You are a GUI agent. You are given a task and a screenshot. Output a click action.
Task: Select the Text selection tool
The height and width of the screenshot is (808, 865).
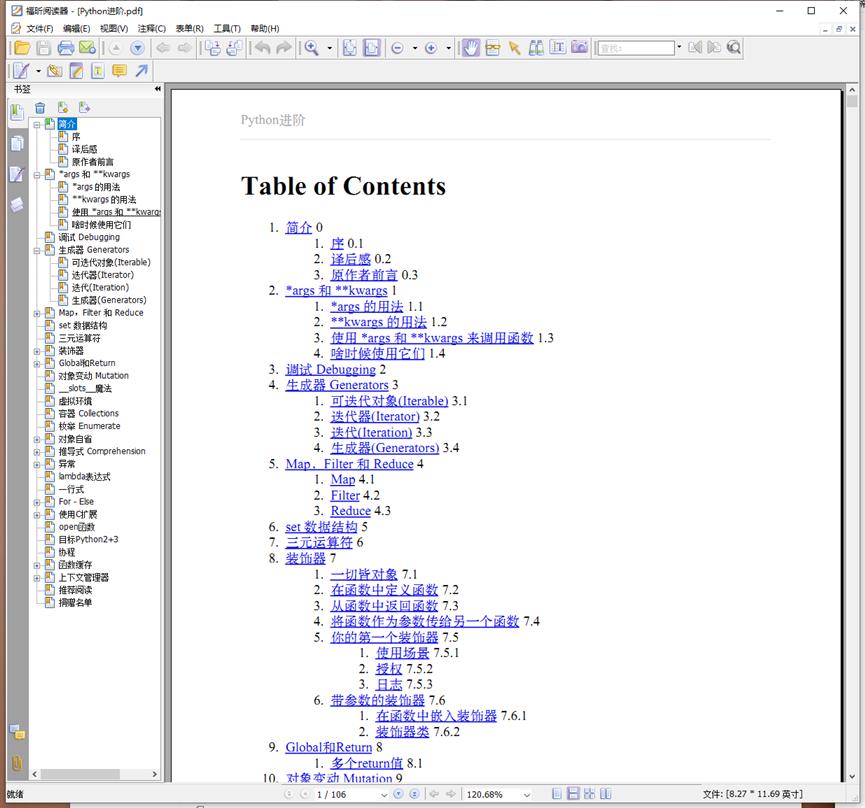pos(558,47)
